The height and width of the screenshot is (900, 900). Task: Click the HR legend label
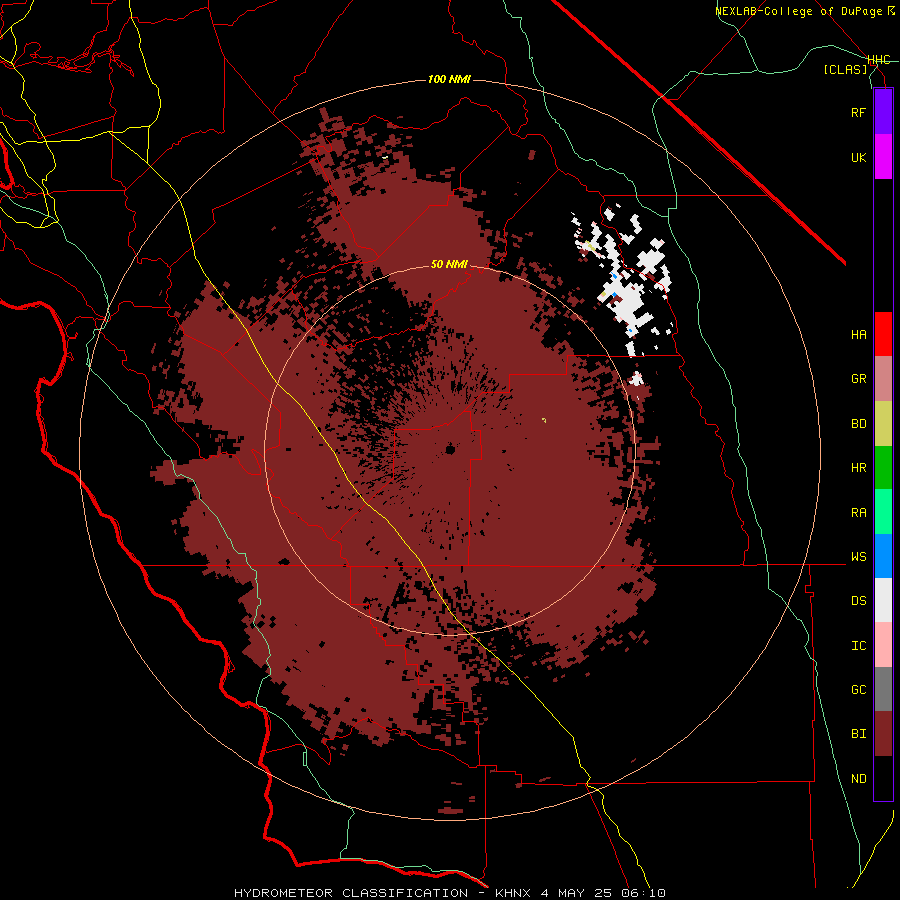tap(858, 468)
